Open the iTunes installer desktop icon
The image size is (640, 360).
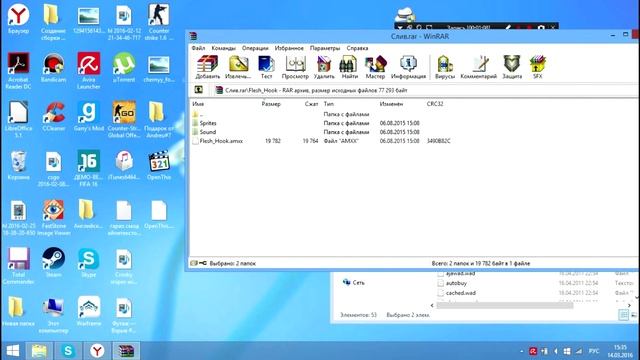coord(124,165)
